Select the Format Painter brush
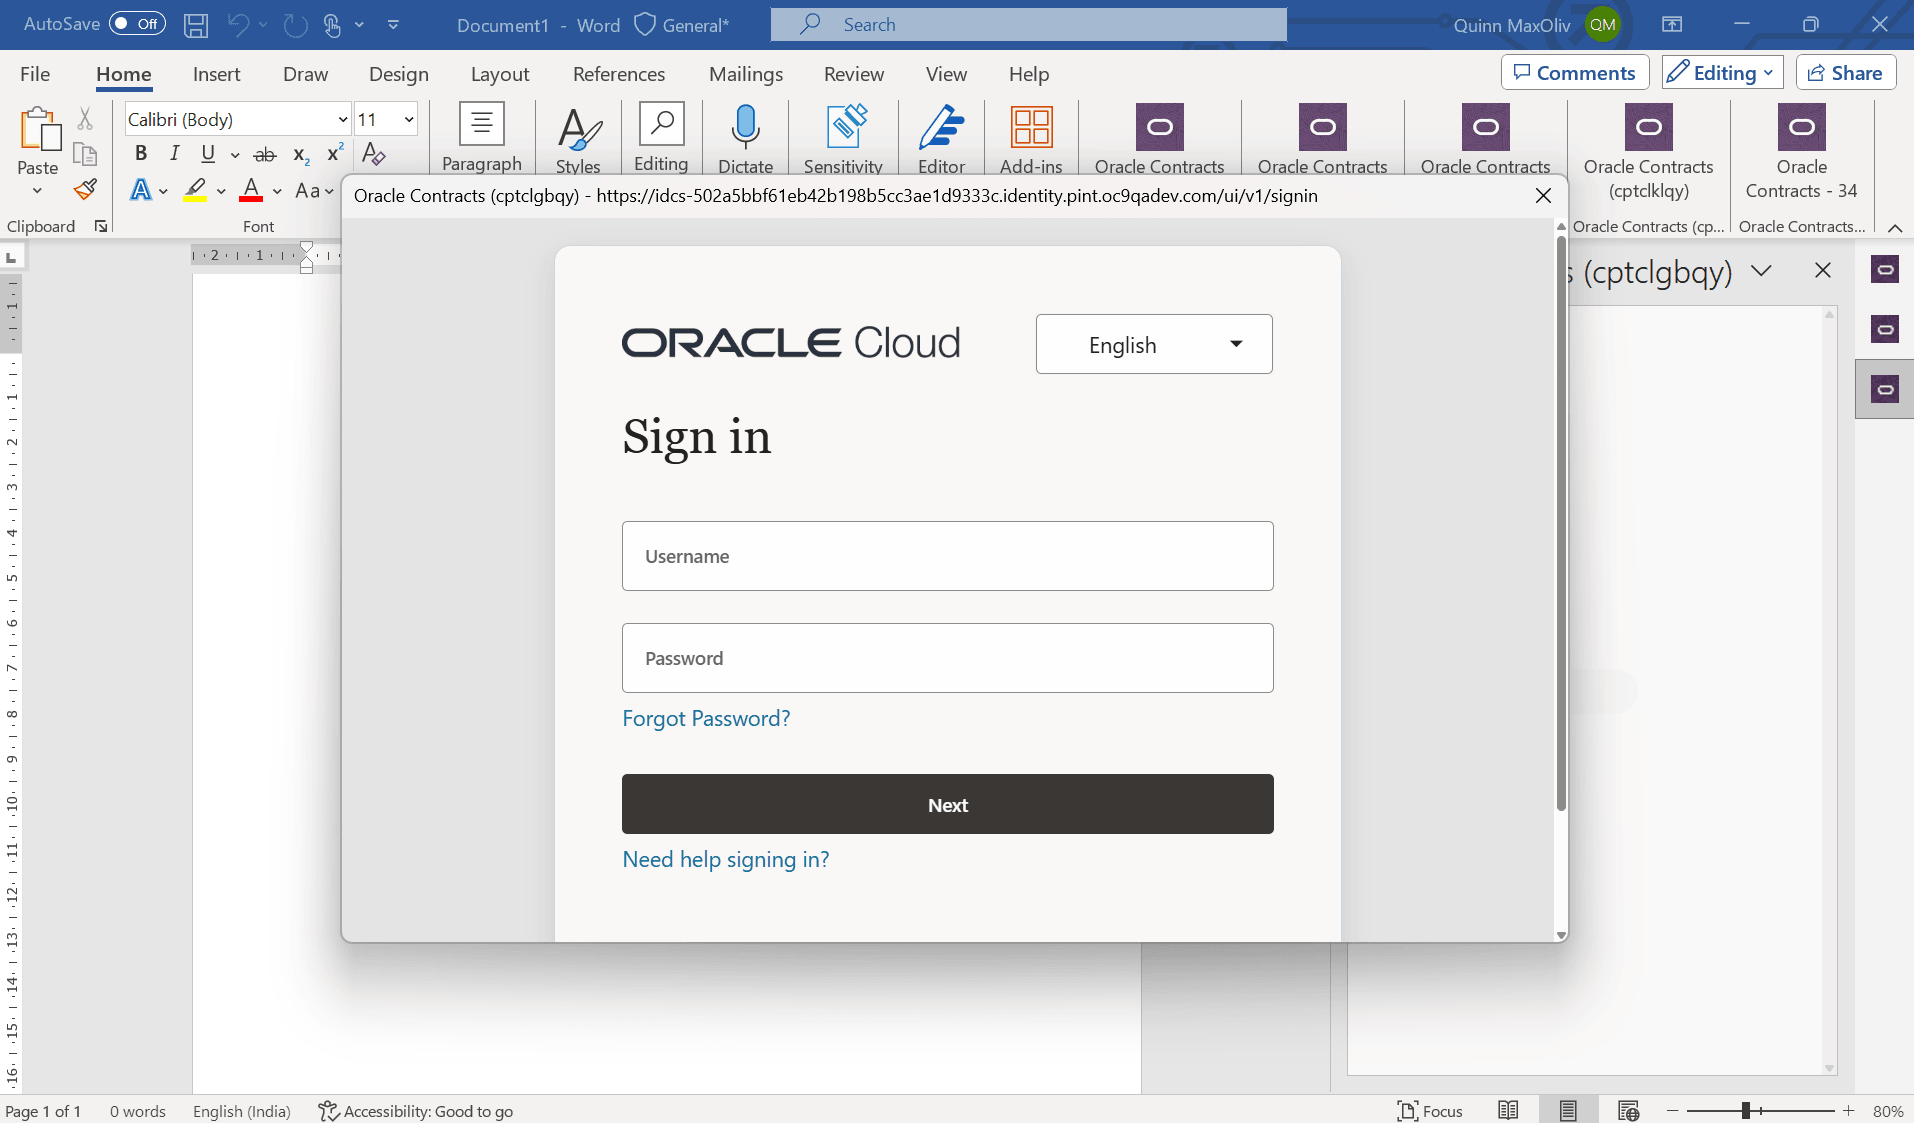Screen dimensions: 1914x1123 (86, 189)
